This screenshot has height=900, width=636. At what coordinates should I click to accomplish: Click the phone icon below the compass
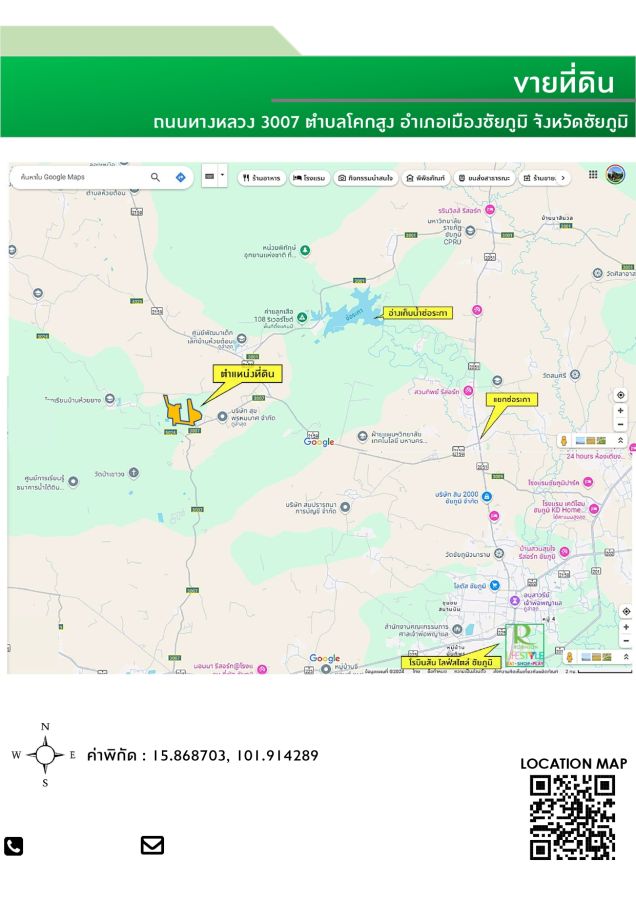(x=14, y=846)
